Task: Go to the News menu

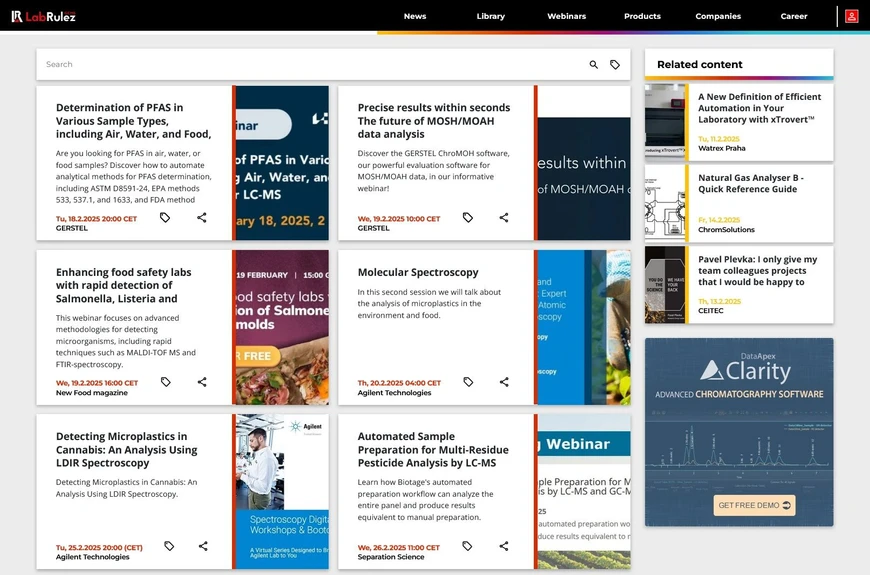Action: click(x=415, y=16)
